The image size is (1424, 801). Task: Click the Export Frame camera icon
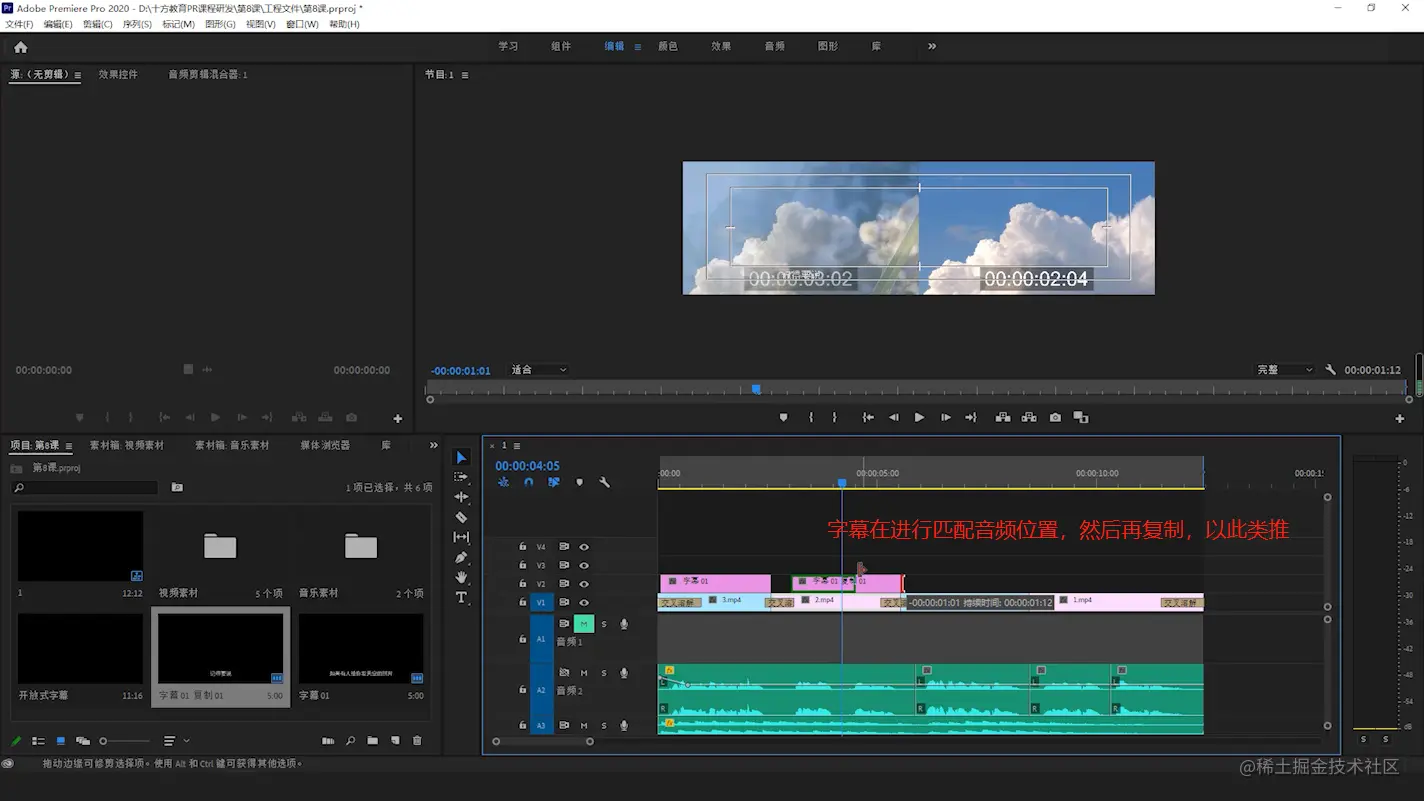[x=1055, y=417]
